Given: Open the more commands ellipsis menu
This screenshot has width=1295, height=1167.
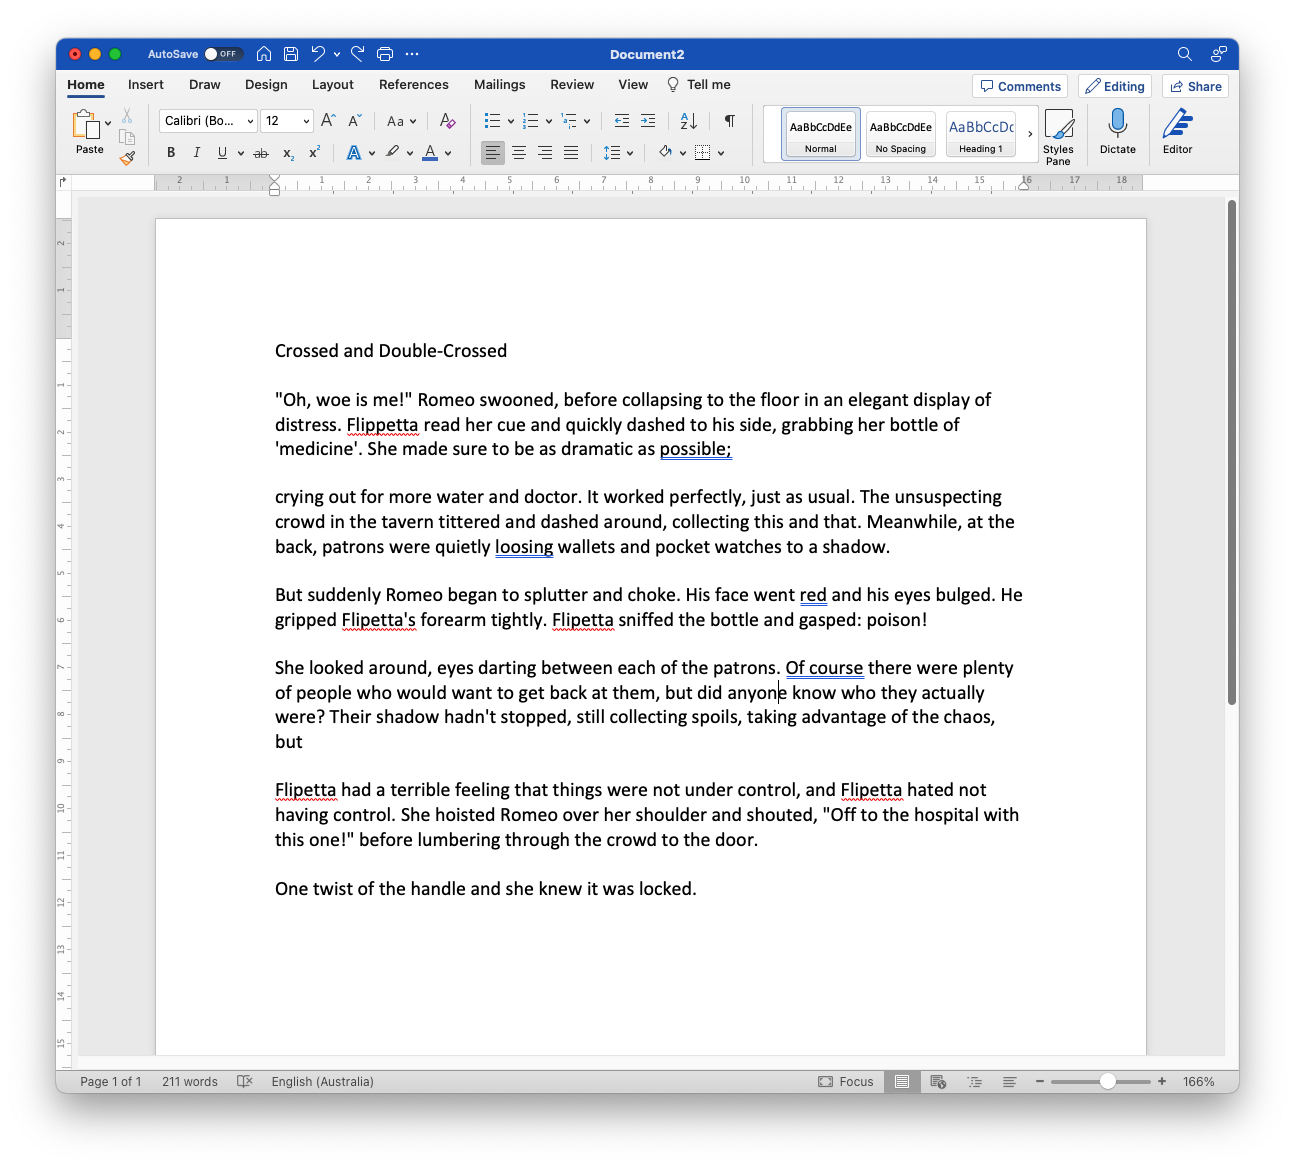Looking at the screenshot, I should [412, 54].
